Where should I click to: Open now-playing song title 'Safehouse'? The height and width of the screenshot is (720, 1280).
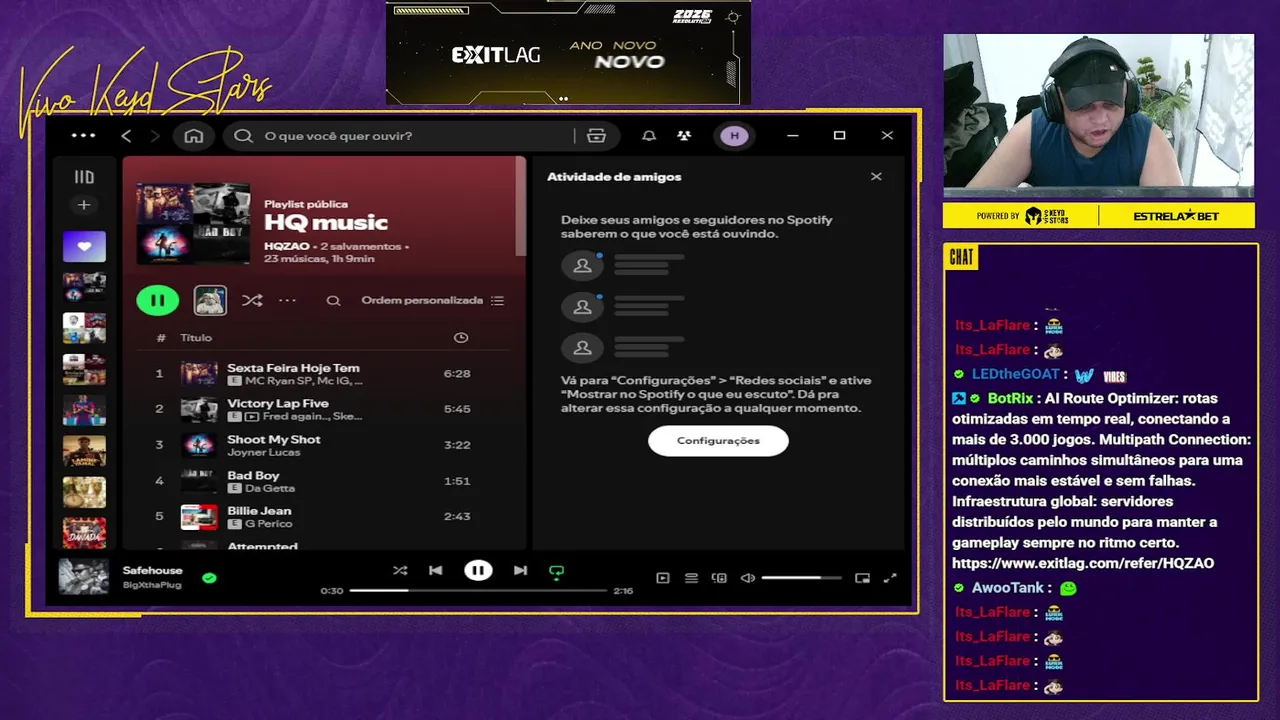click(x=153, y=571)
